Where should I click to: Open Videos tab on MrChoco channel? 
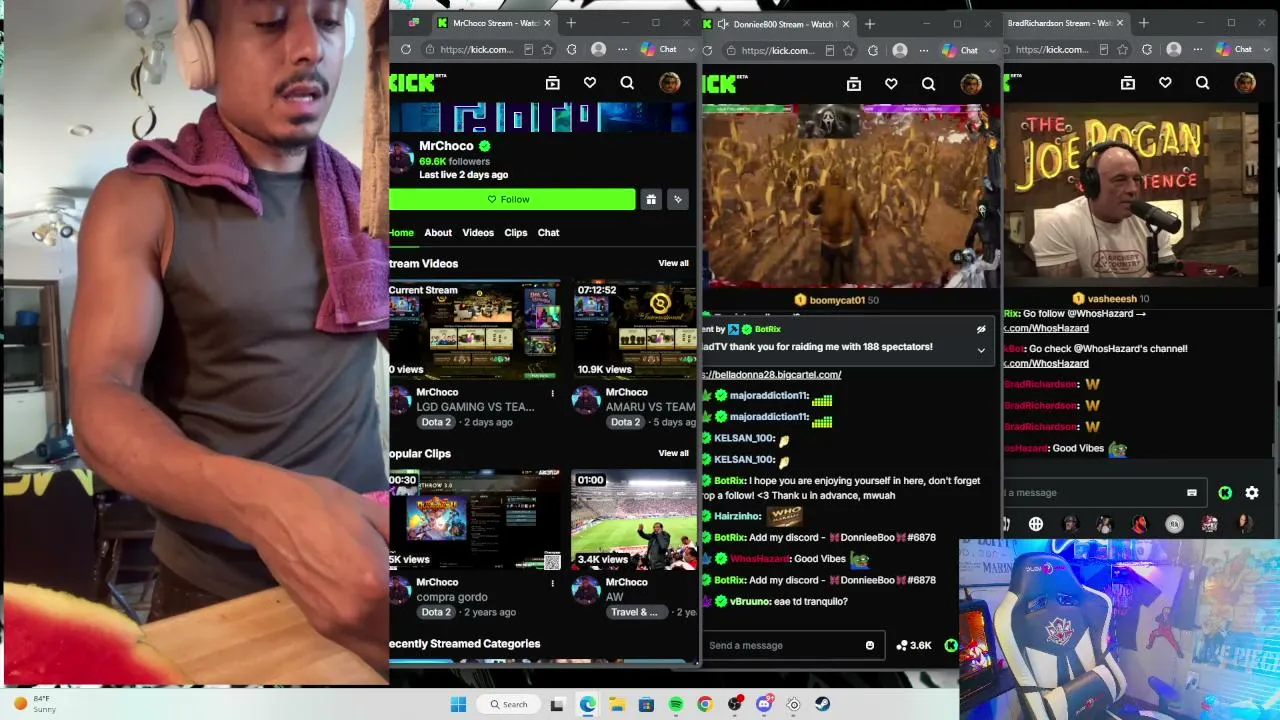point(478,232)
